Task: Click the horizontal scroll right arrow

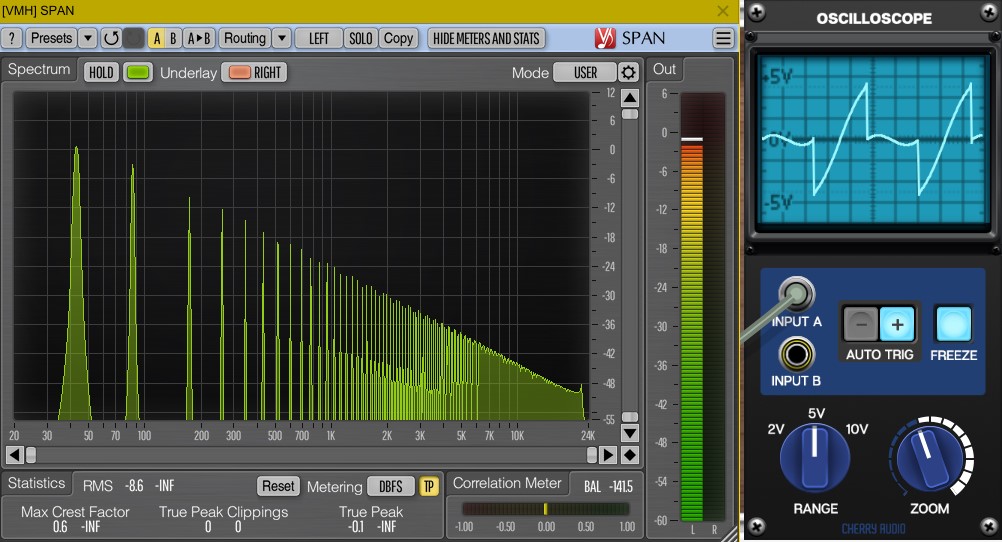Action: [608, 455]
